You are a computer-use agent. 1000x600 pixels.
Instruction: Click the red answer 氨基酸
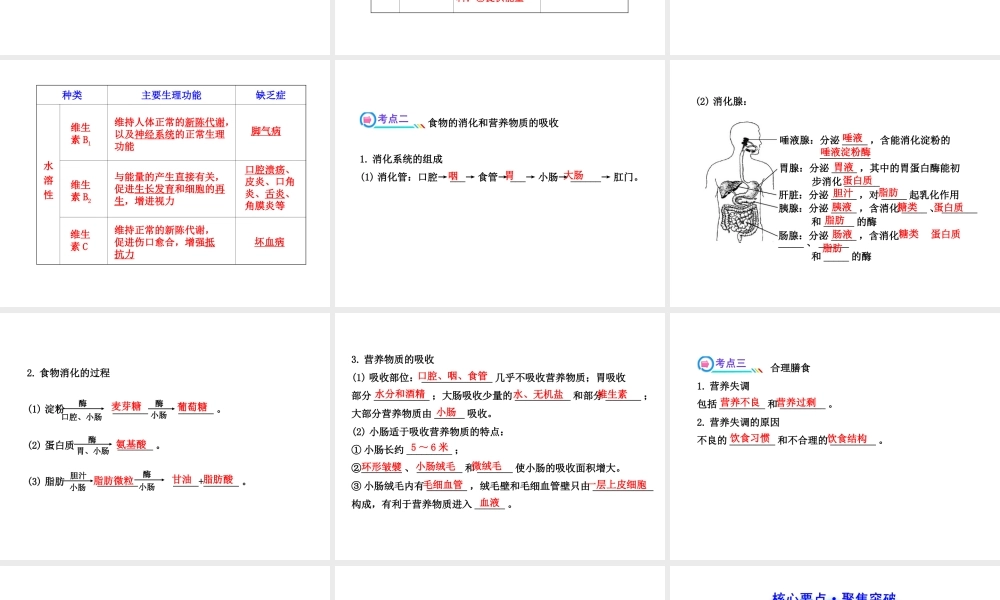[x=131, y=444]
